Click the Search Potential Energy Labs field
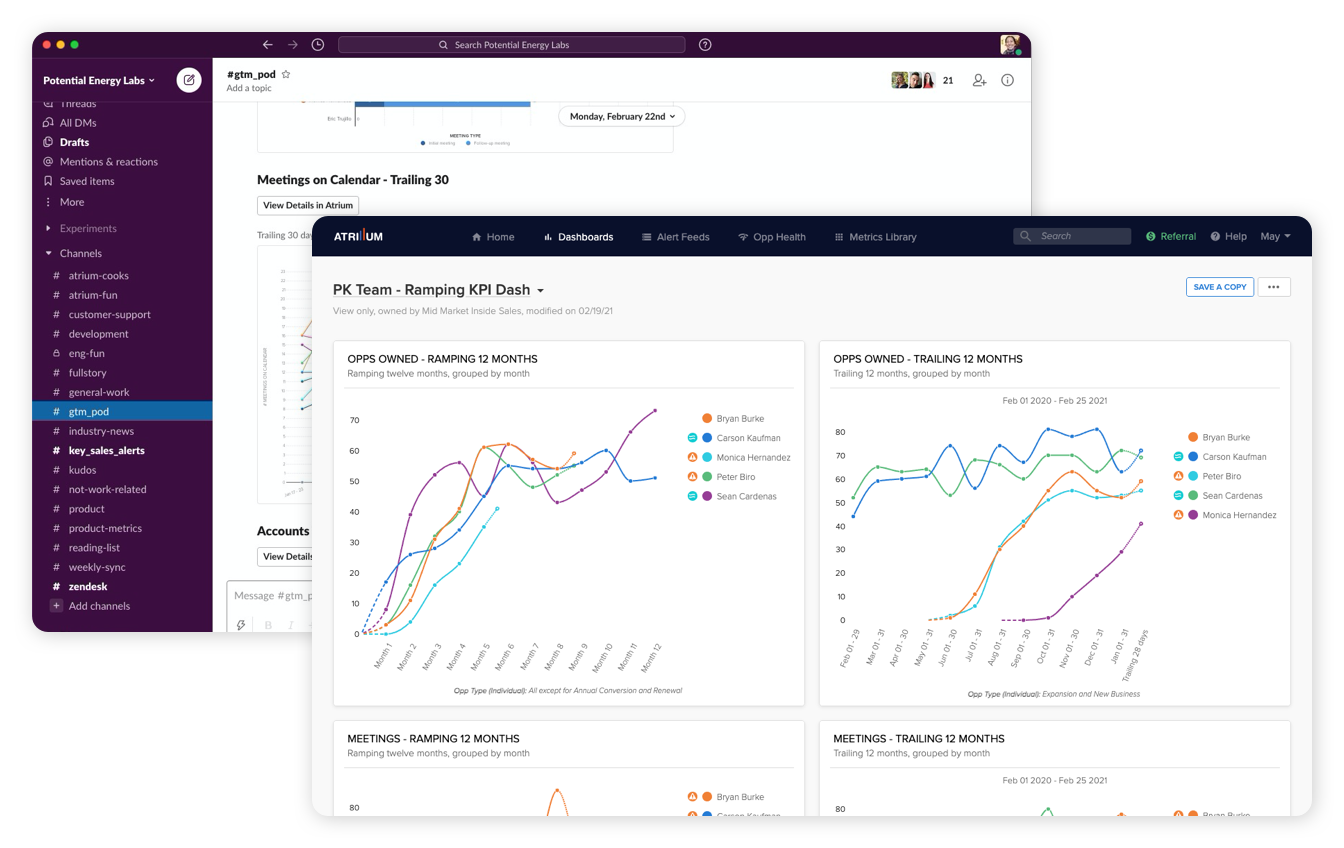The height and width of the screenshot is (848, 1344). (511, 44)
